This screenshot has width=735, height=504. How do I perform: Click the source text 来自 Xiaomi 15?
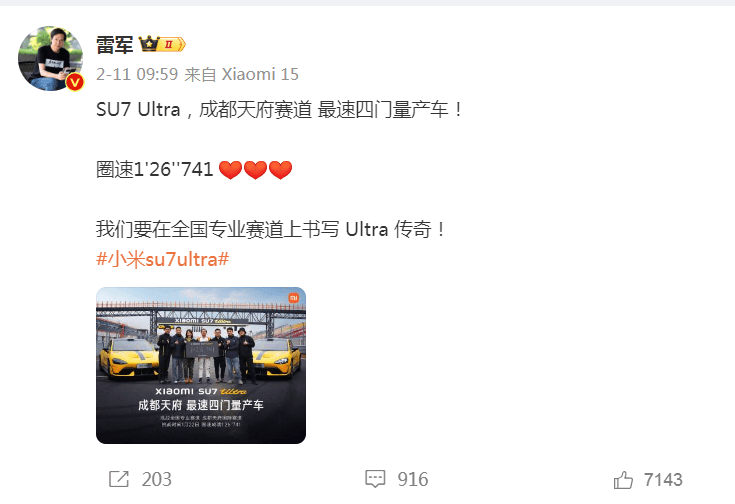tap(241, 74)
